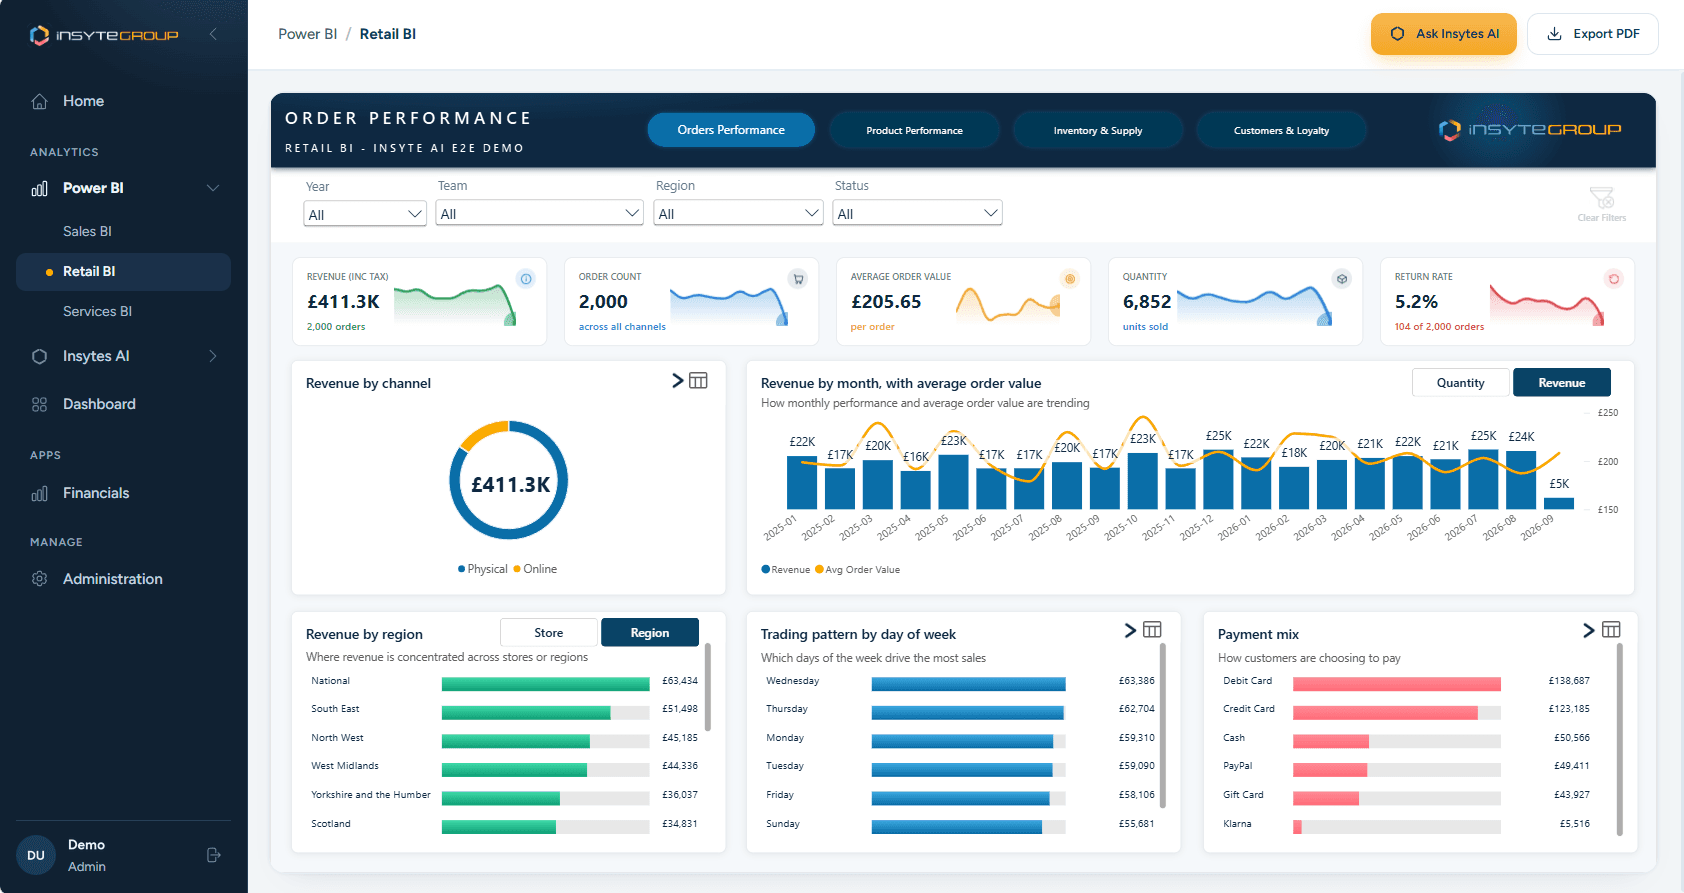Viewport: 1684px width, 893px height.
Task: Click the icon on Average Order Value card
Action: 1070,279
